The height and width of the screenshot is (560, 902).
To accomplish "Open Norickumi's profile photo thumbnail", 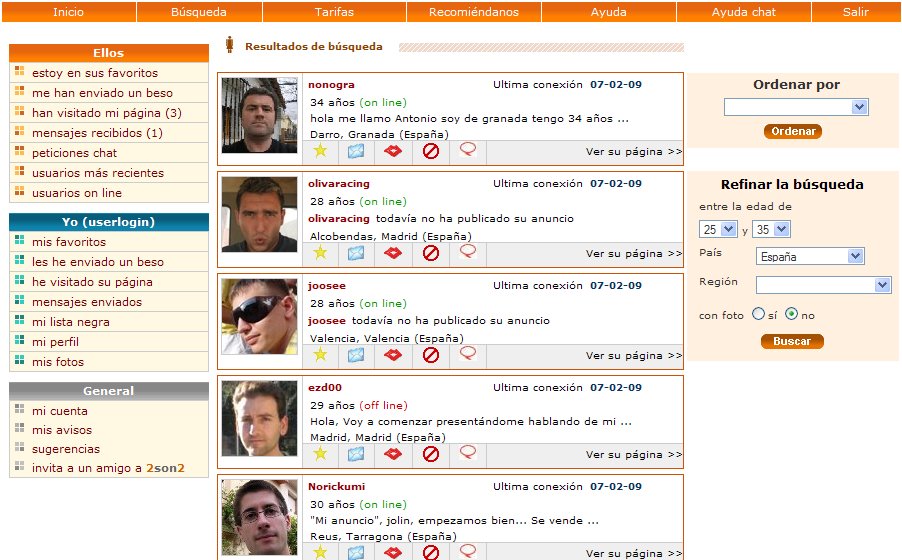I will coord(259,517).
